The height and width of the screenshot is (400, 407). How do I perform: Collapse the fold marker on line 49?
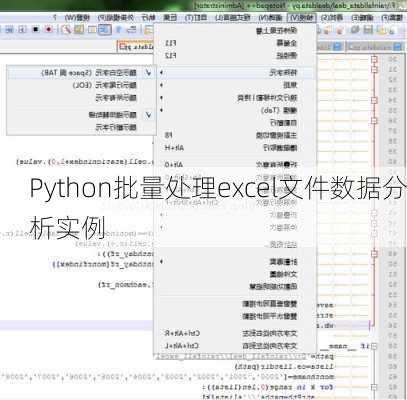point(374,253)
